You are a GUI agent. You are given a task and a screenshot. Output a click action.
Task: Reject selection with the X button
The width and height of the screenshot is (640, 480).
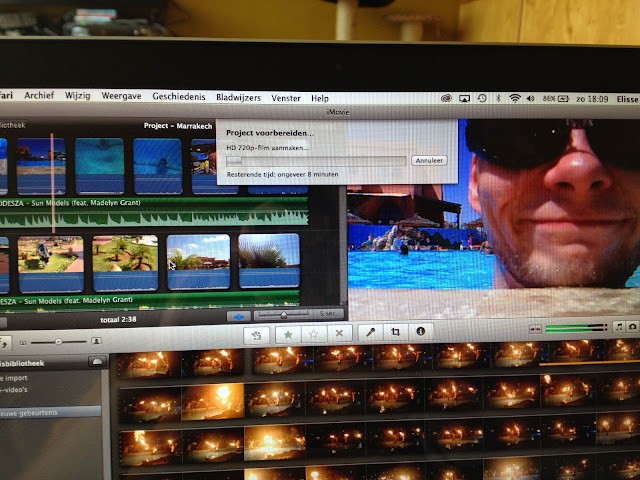[339, 333]
